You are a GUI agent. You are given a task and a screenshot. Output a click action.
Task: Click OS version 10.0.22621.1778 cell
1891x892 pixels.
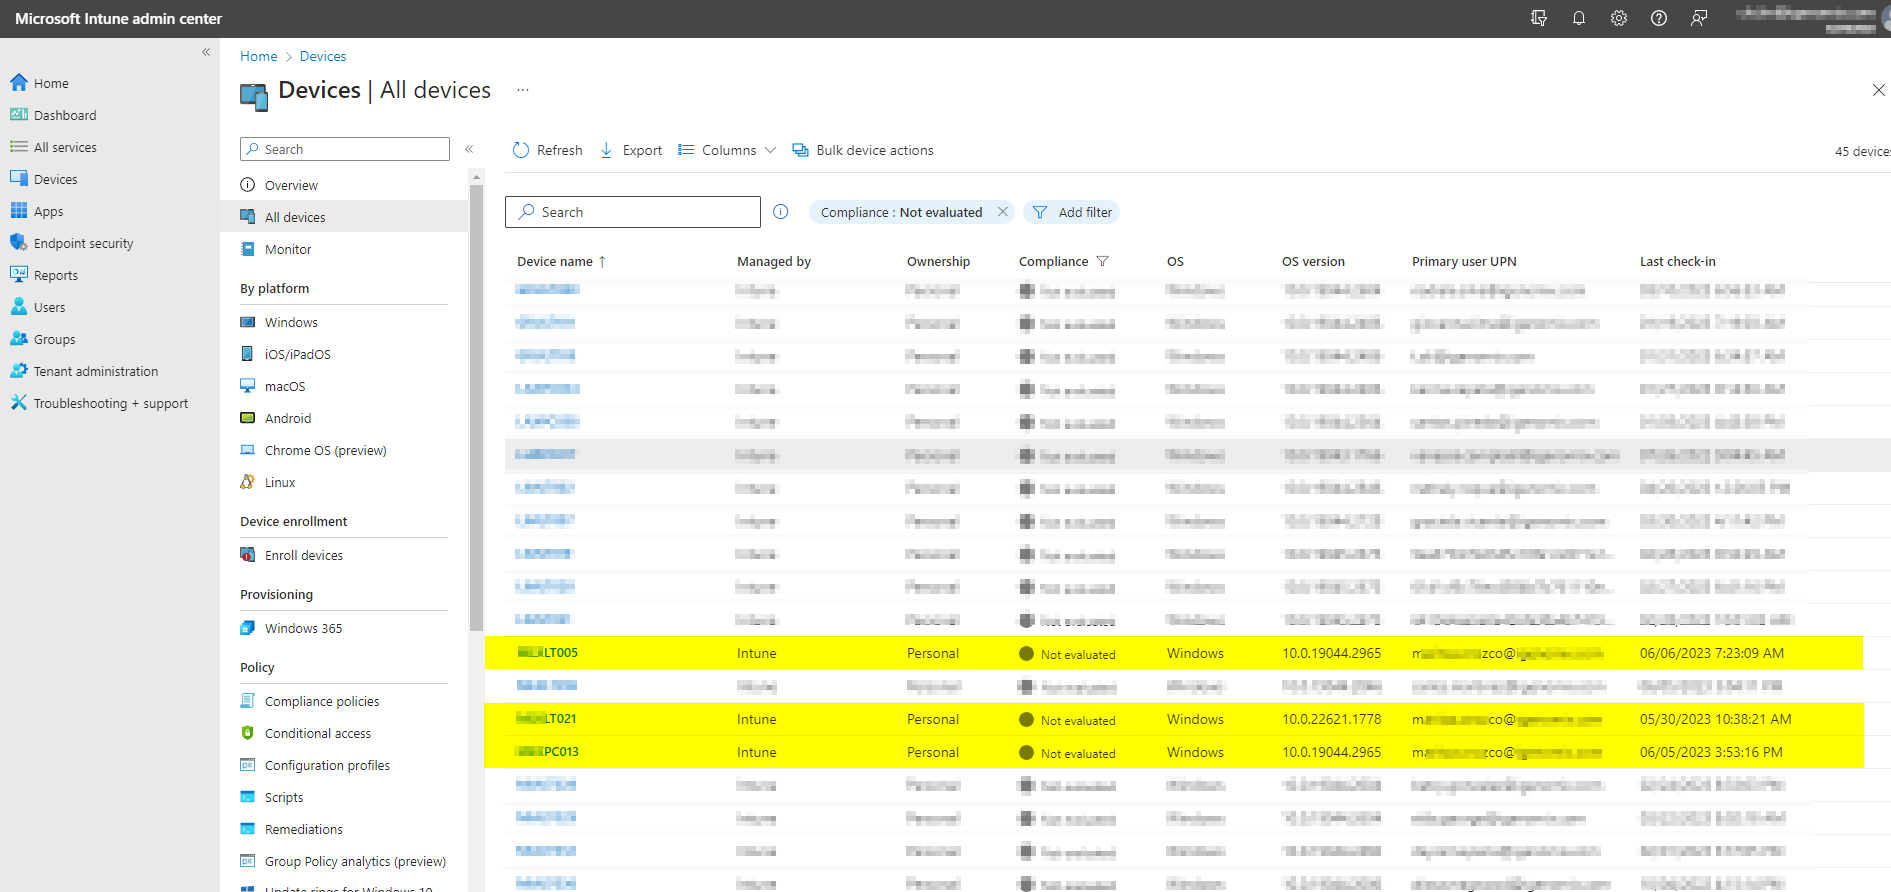click(x=1331, y=719)
